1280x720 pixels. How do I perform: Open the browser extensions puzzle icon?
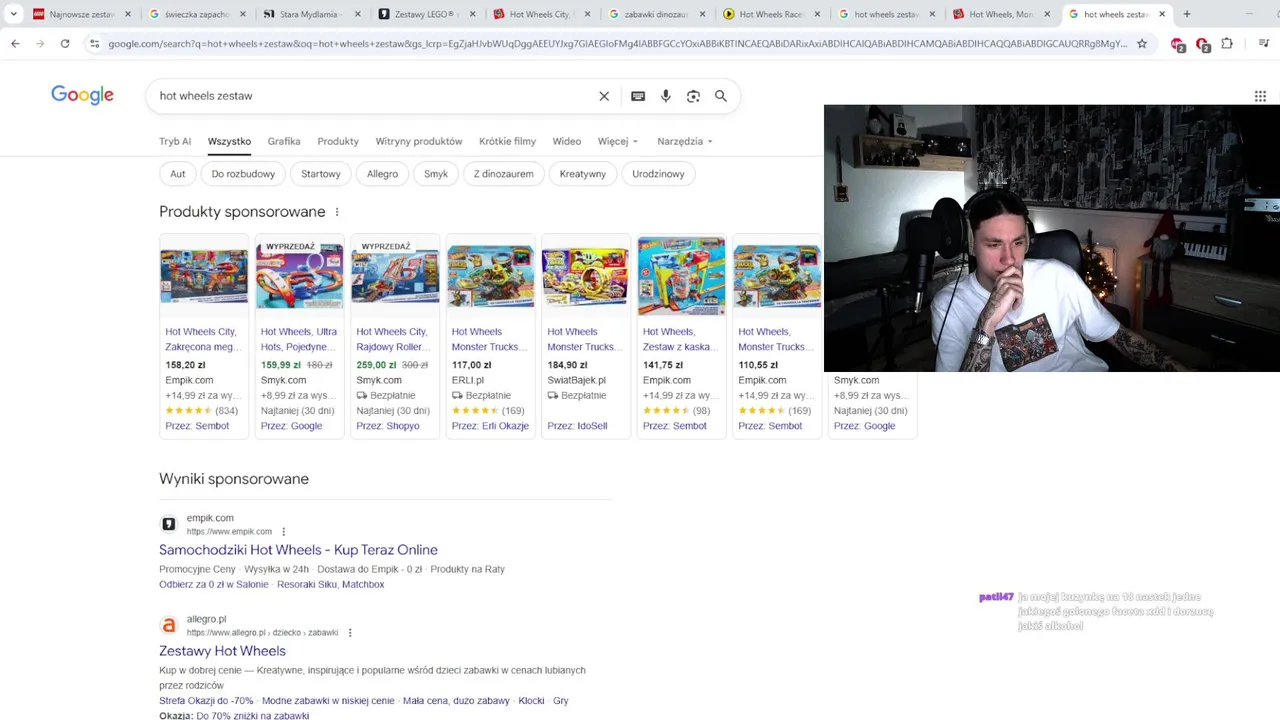pyautogui.click(x=1227, y=44)
